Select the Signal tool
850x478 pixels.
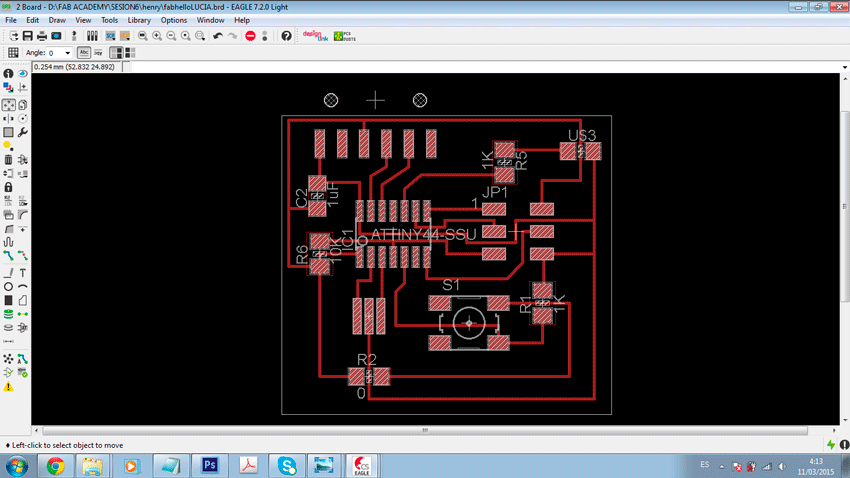22,314
